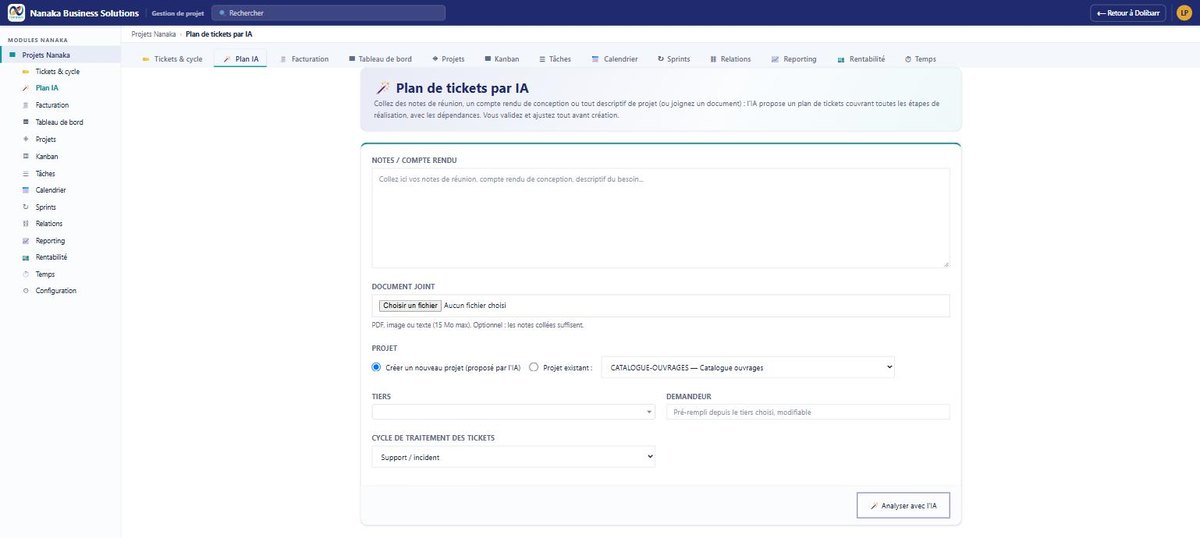Click the Sprints icon in sidebar
Screen dimensions: 1200x538
coord(26,207)
